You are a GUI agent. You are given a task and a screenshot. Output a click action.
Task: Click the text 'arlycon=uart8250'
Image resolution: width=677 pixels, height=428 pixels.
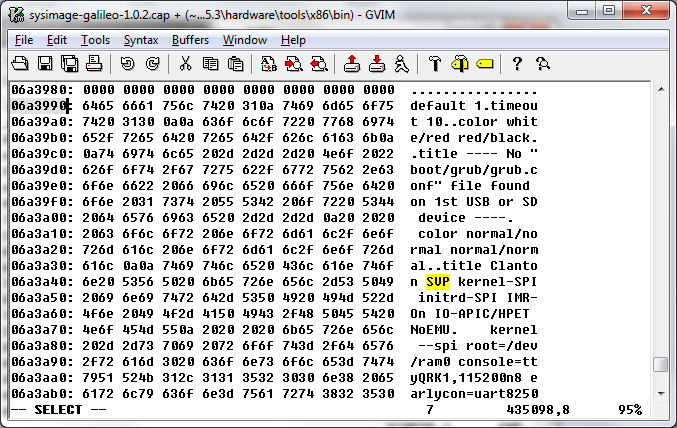pyautogui.click(x=474, y=393)
